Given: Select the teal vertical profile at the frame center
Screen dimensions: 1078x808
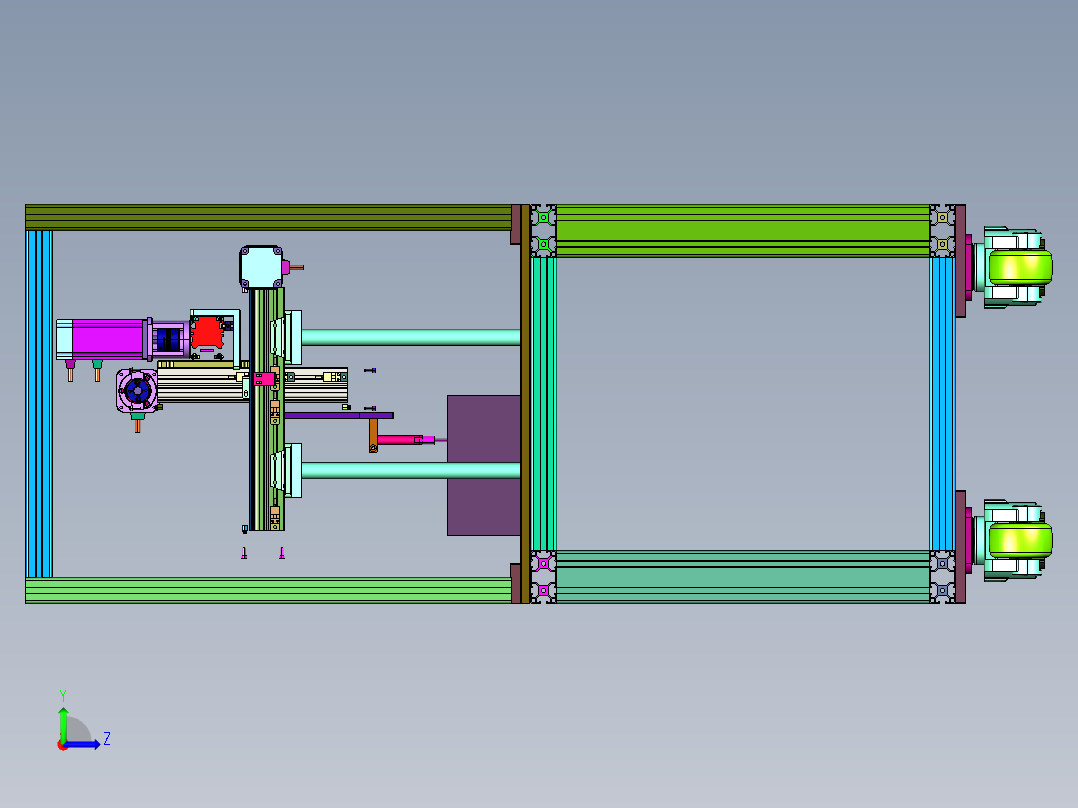Looking at the screenshot, I should click(543, 404).
